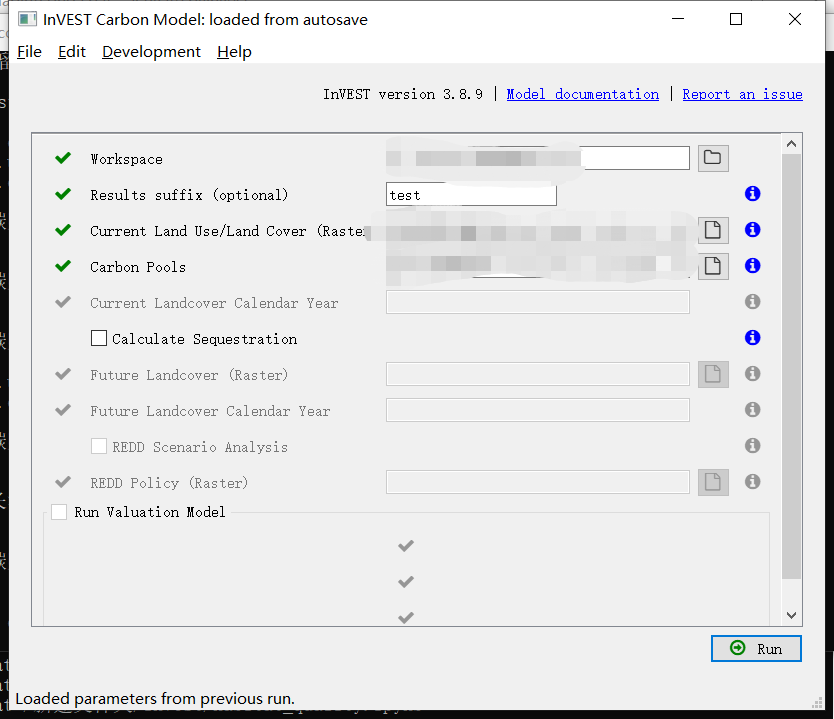Click the Workspace path input field
This screenshot has width=834, height=719.
point(538,158)
